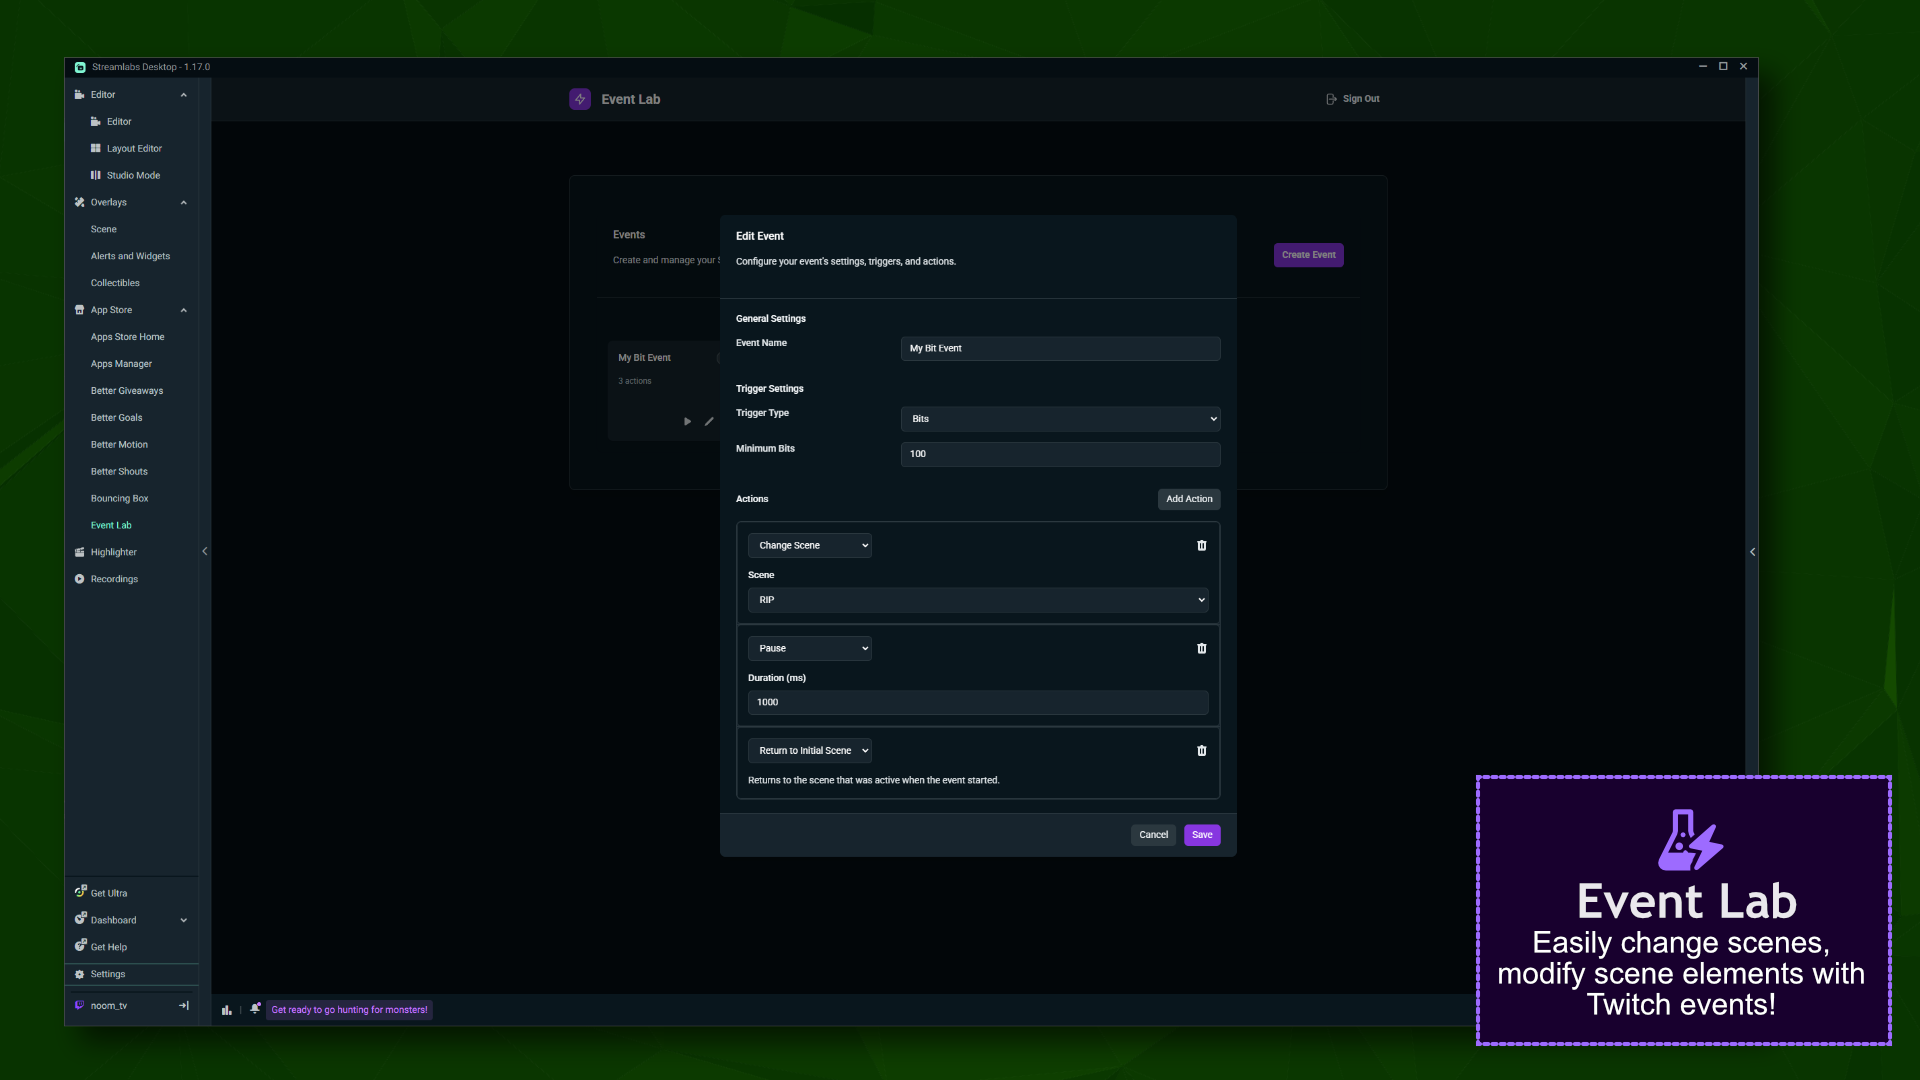1920x1080 pixels.
Task: Click the Save button in Edit Event
Action: tap(1201, 834)
